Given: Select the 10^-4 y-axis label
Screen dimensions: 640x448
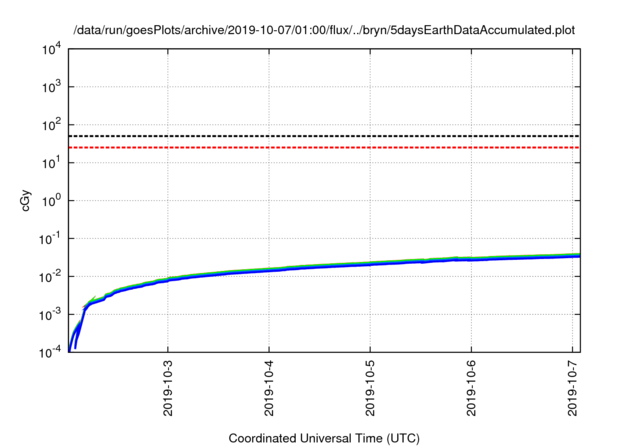Looking at the screenshot, I should pos(50,352).
